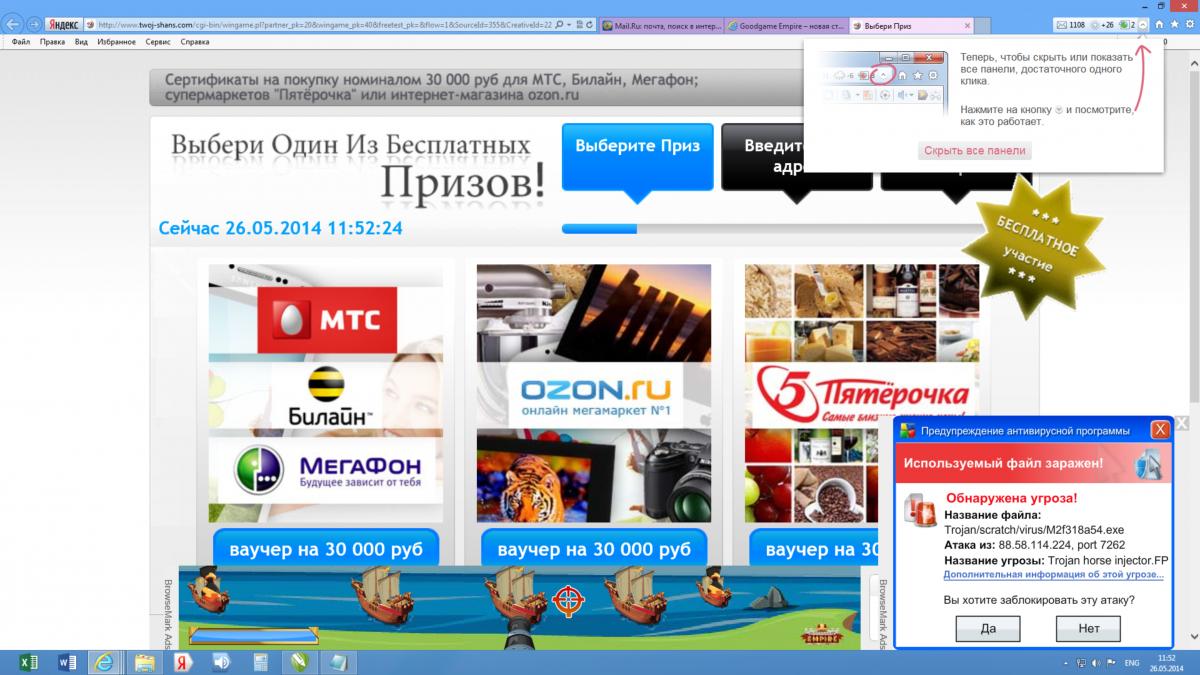The height and width of the screenshot is (675, 1200).
Task: Open the clock showing 11:52
Action: pyautogui.click(x=1166, y=662)
